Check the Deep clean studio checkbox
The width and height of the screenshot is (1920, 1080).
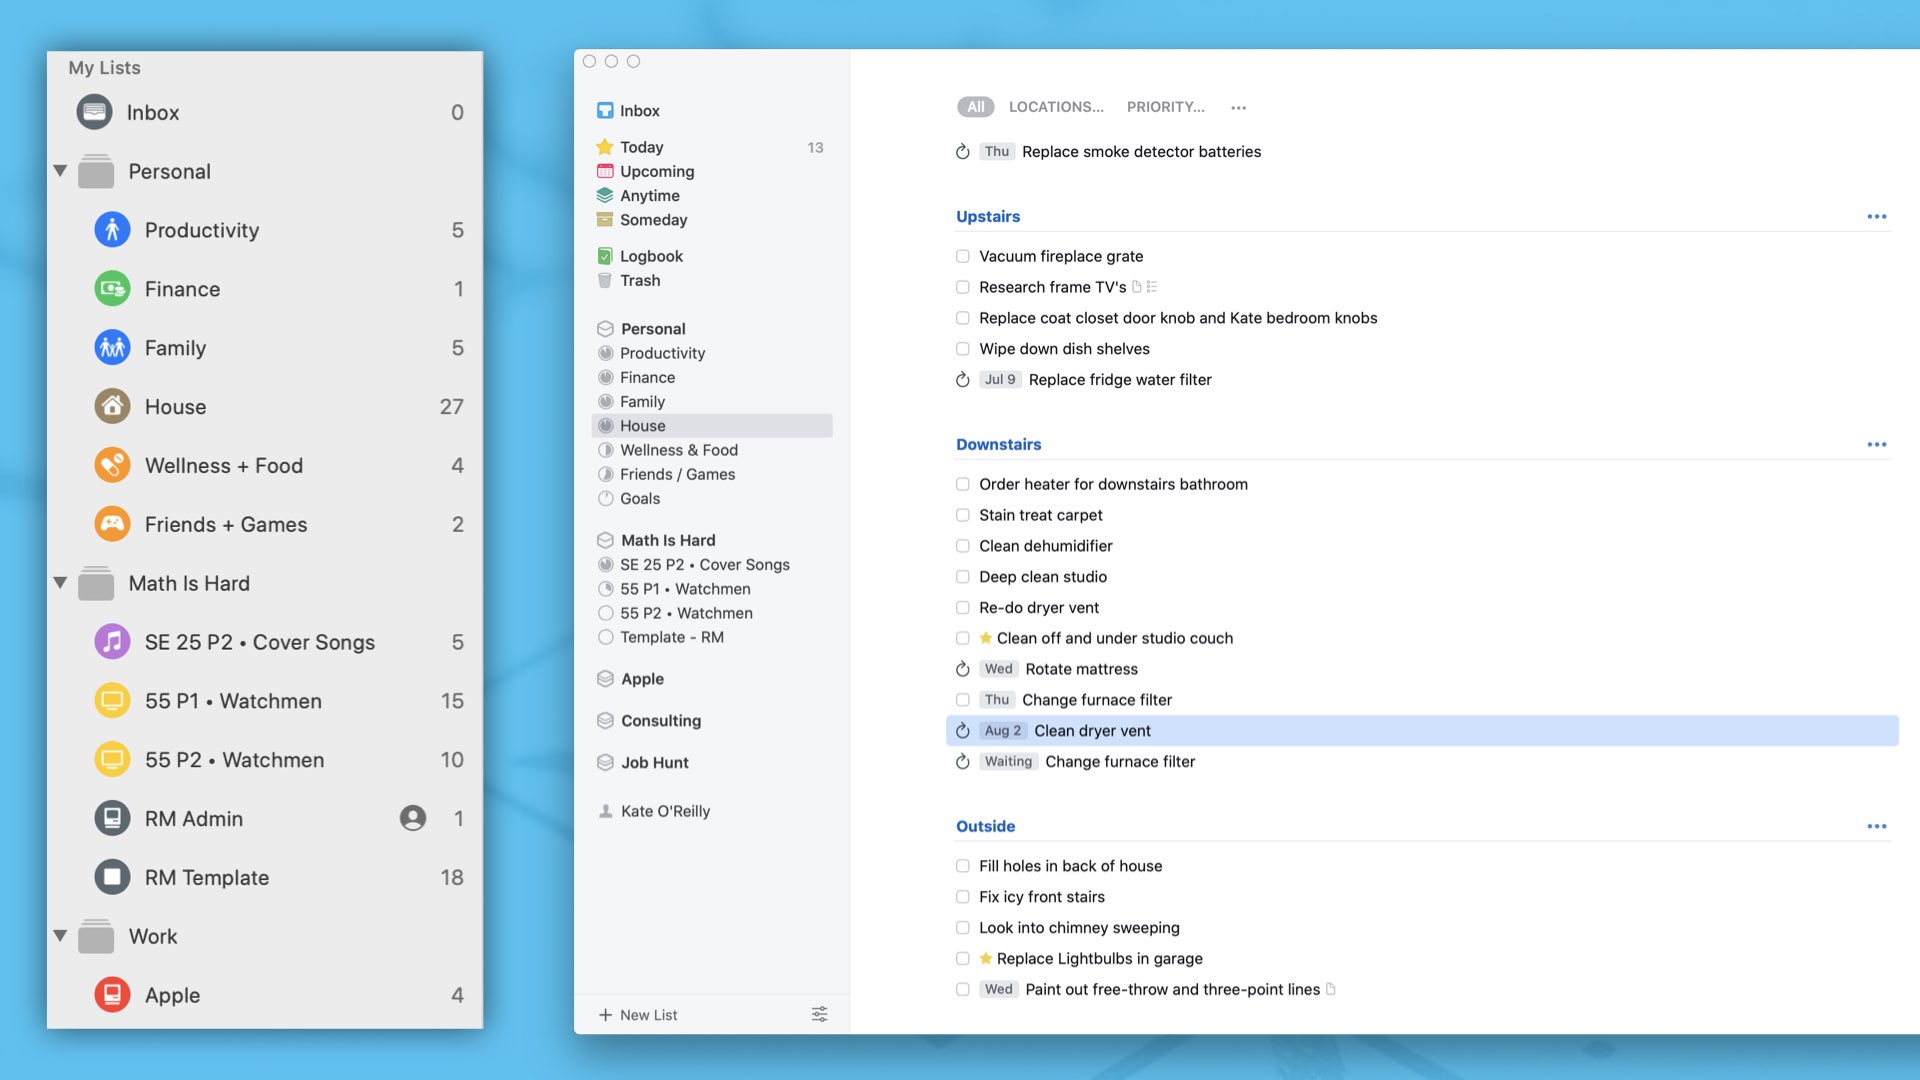[x=963, y=577]
